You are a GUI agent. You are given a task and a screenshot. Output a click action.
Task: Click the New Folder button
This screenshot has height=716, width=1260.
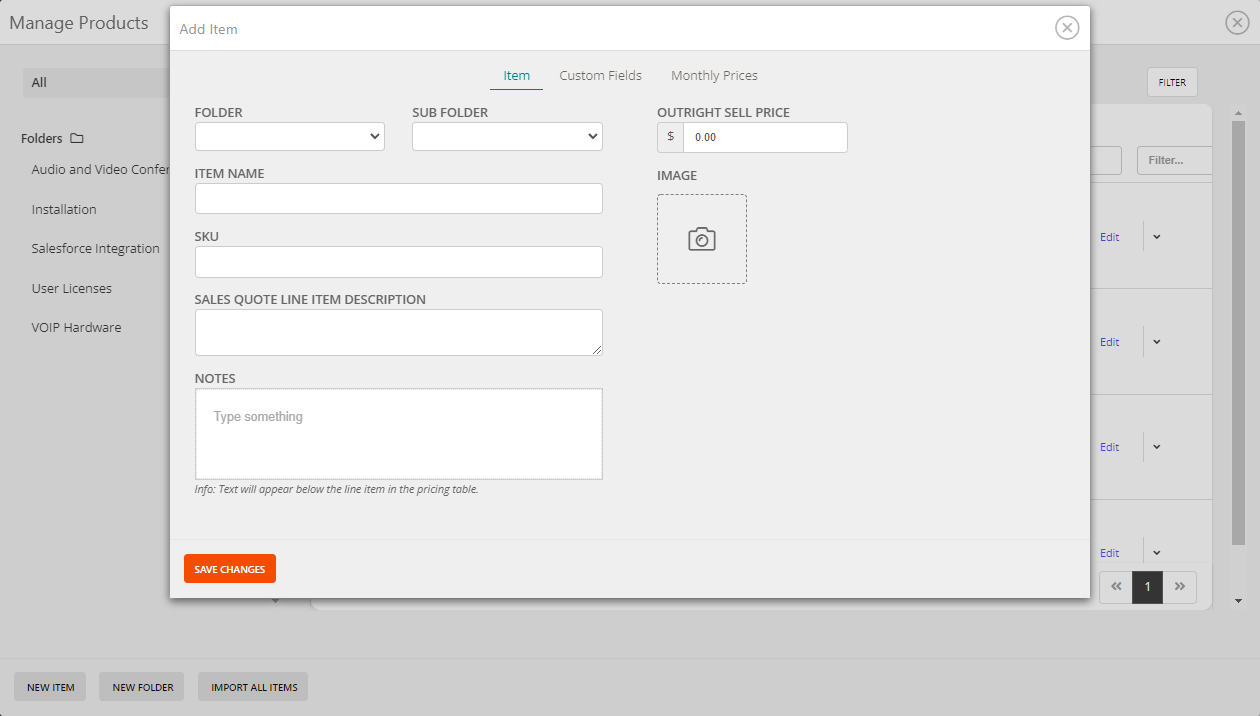pos(142,687)
